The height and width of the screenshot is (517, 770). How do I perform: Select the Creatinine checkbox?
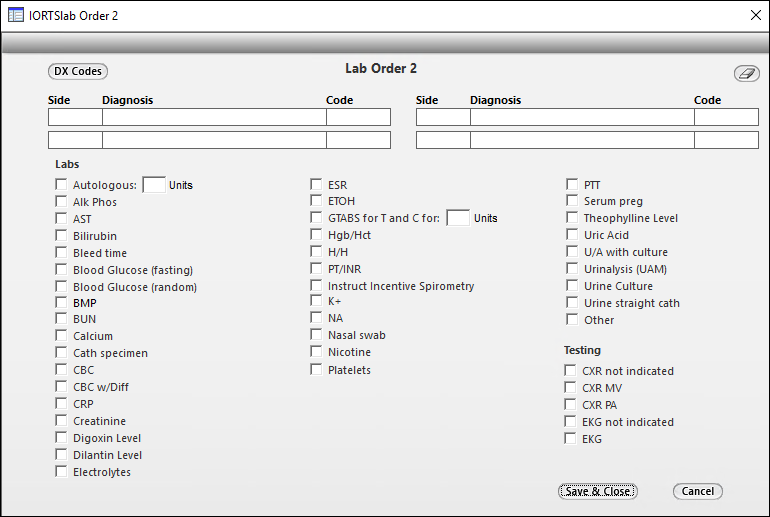61,420
